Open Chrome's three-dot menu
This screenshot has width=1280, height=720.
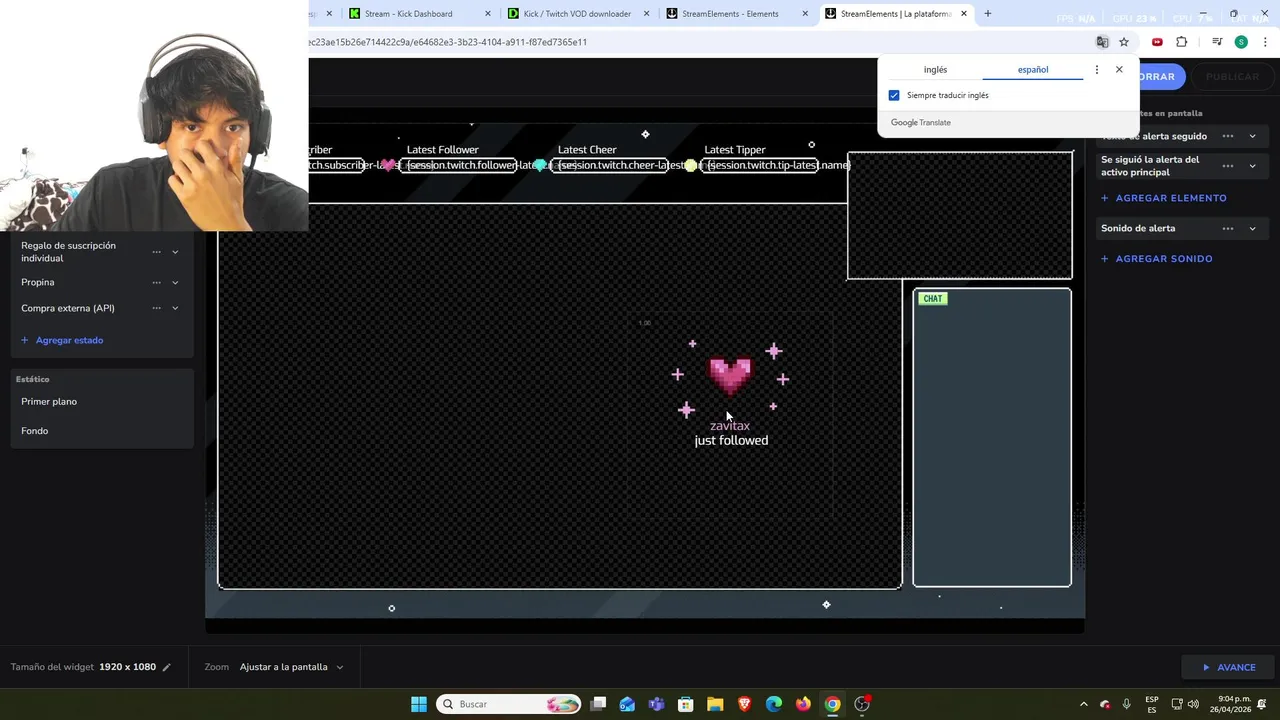pyautogui.click(x=1266, y=42)
